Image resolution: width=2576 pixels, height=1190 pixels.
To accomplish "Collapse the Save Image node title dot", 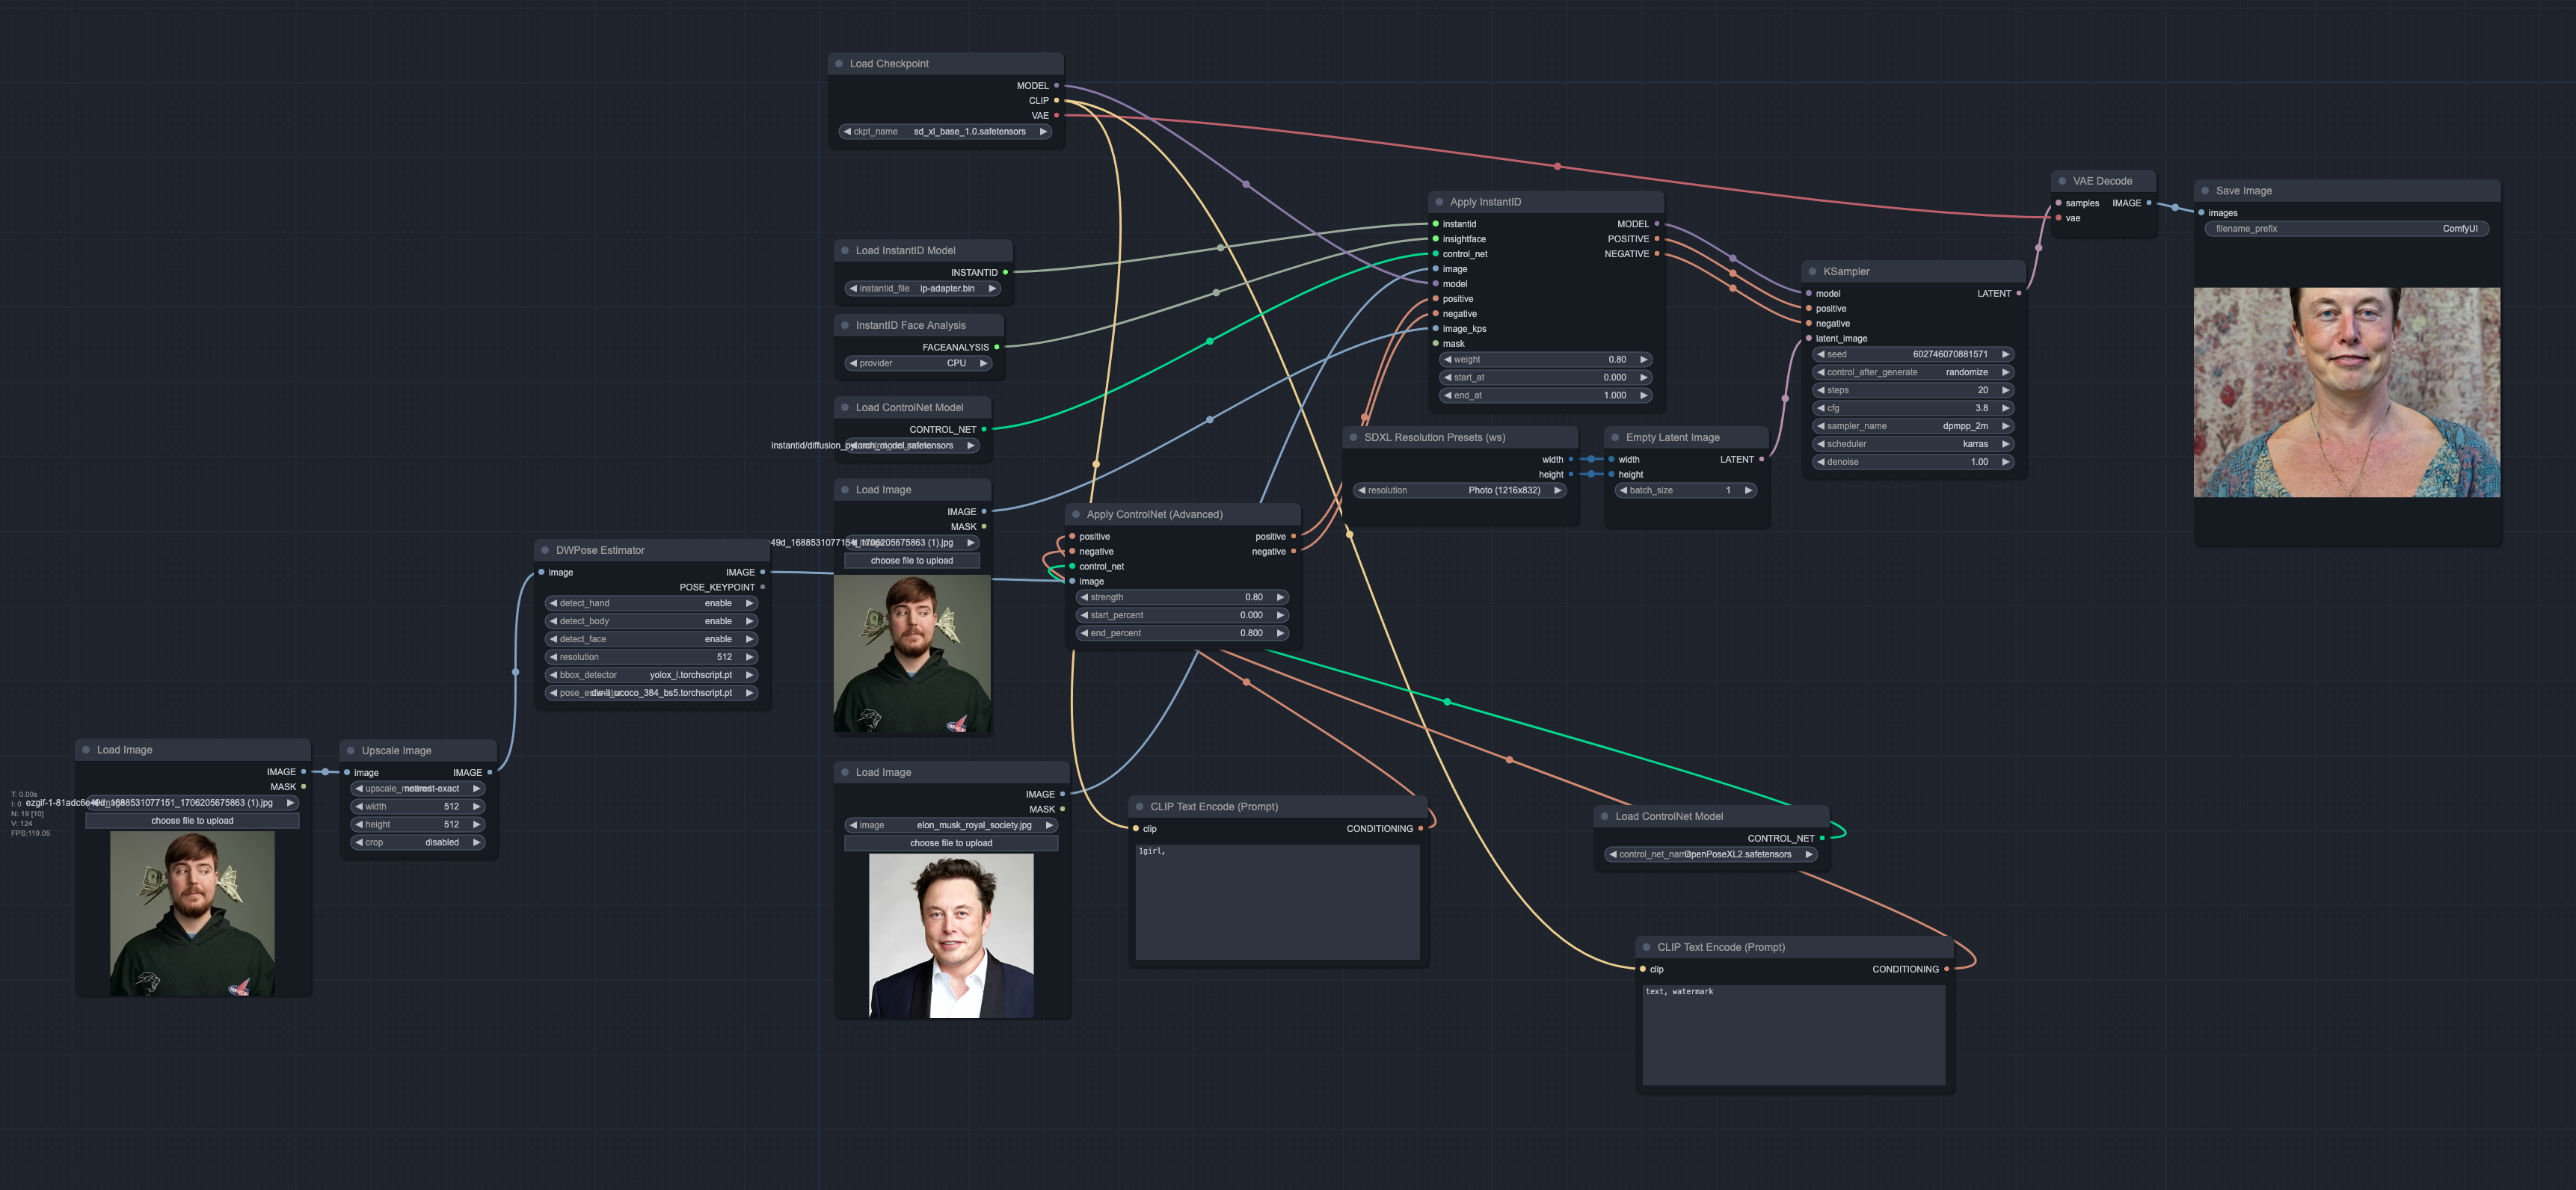I will pos(2205,190).
